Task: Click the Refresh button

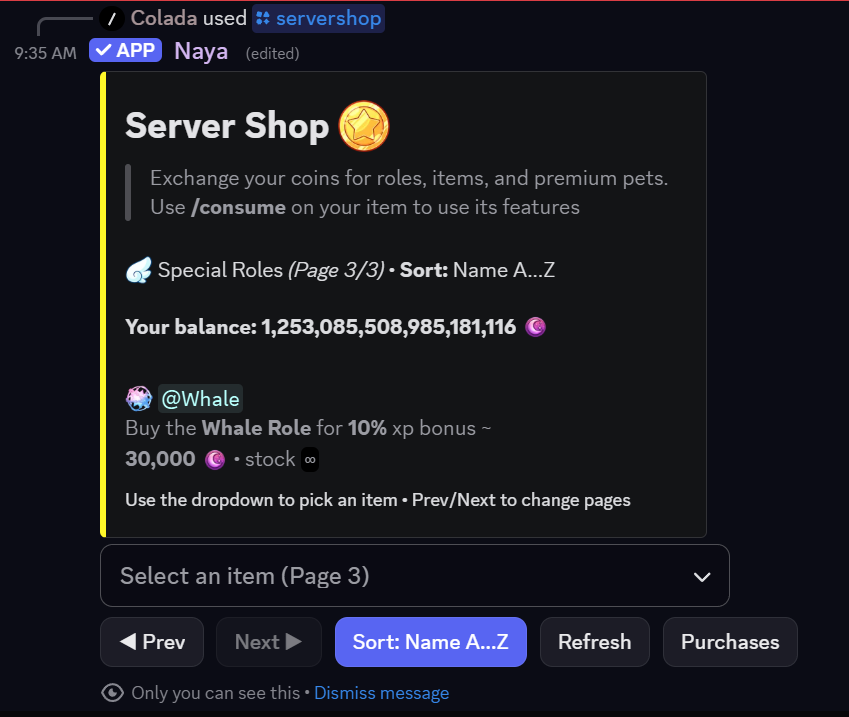Action: point(594,642)
